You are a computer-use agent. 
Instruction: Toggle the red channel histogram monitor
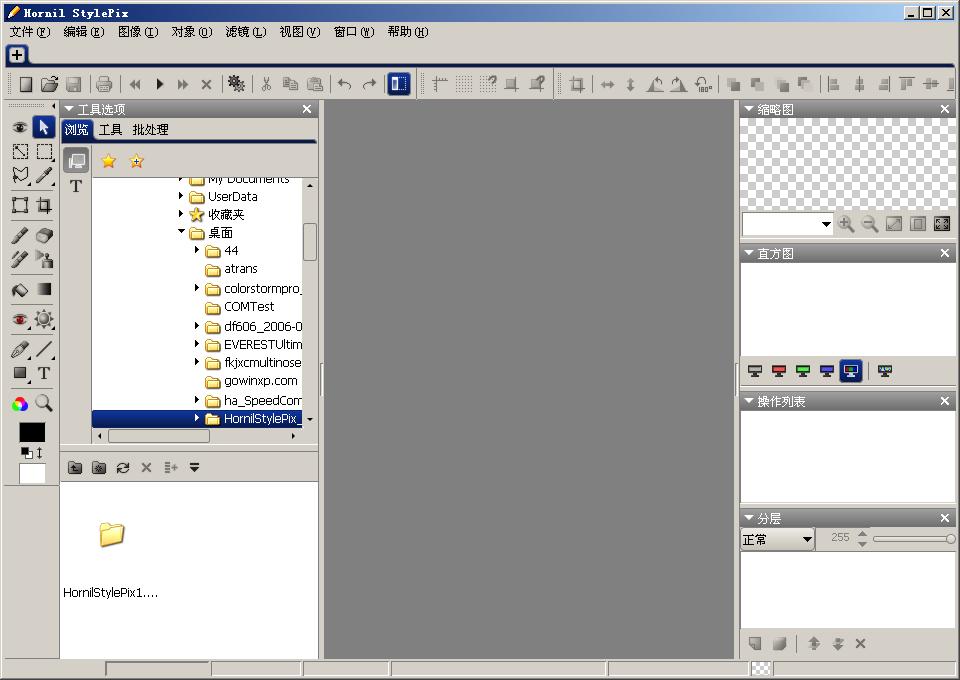tap(779, 370)
